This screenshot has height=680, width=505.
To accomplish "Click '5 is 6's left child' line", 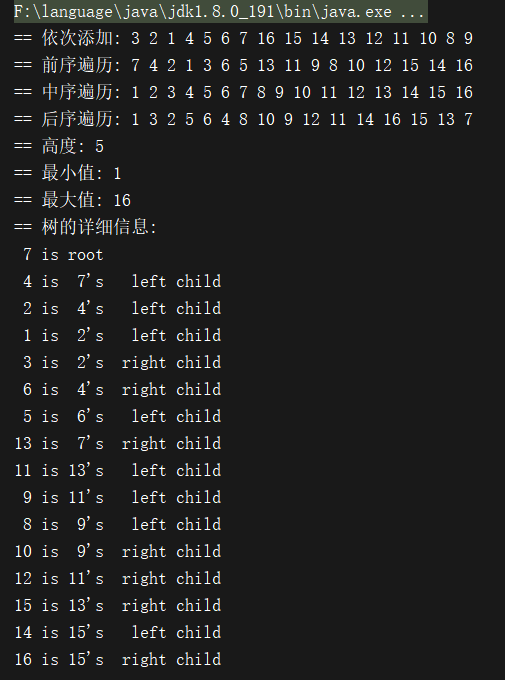I will coord(122,416).
